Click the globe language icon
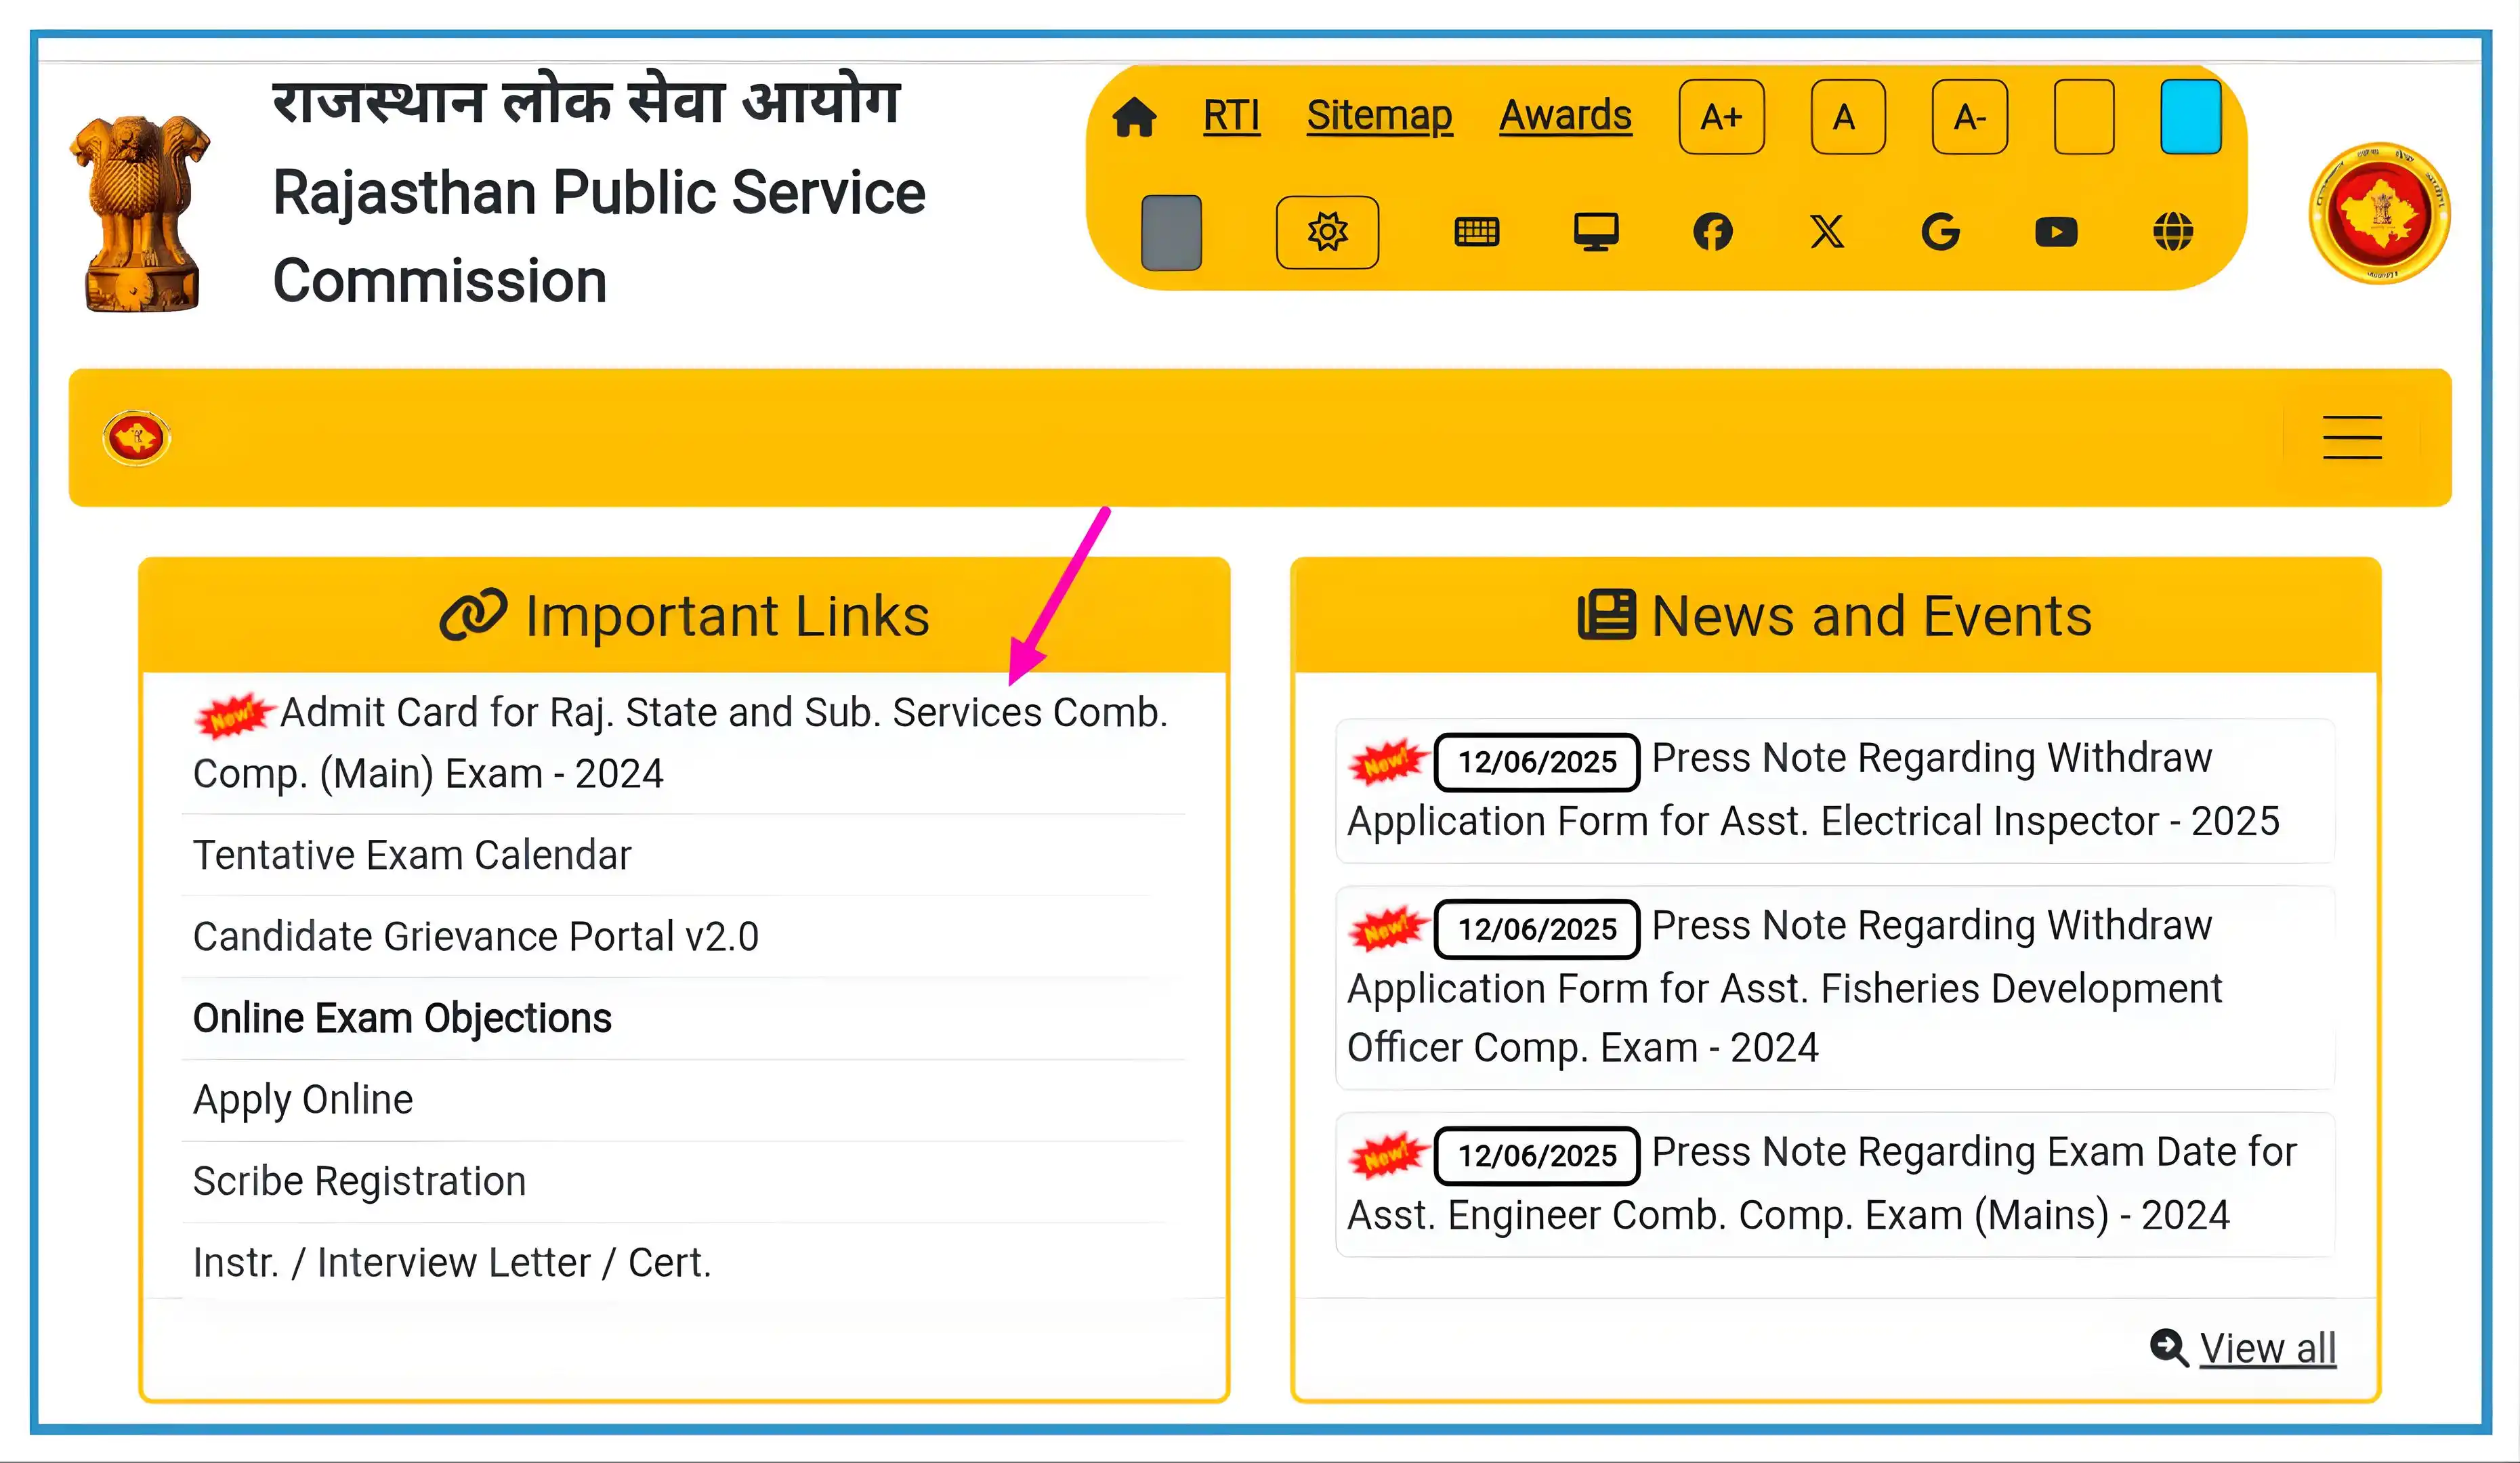Screen dimensions: 2520x1463 click(x=2172, y=232)
